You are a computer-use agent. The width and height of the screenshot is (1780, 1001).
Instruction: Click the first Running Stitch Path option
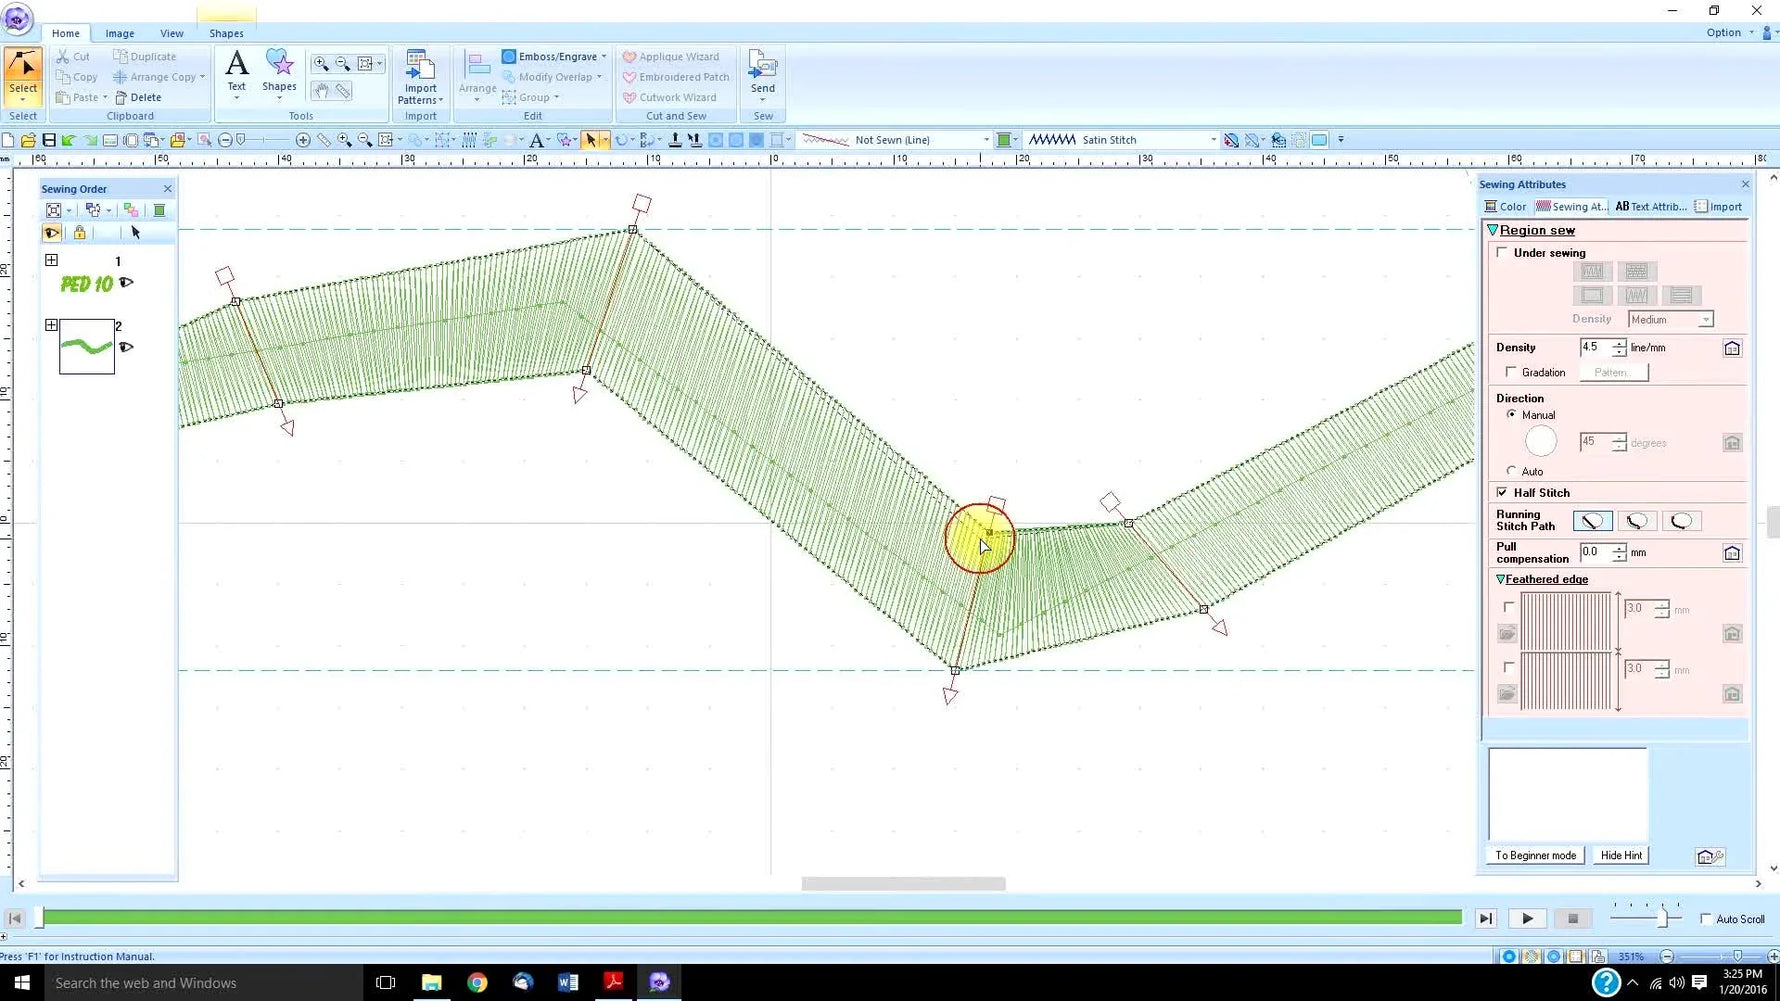[x=1592, y=520]
